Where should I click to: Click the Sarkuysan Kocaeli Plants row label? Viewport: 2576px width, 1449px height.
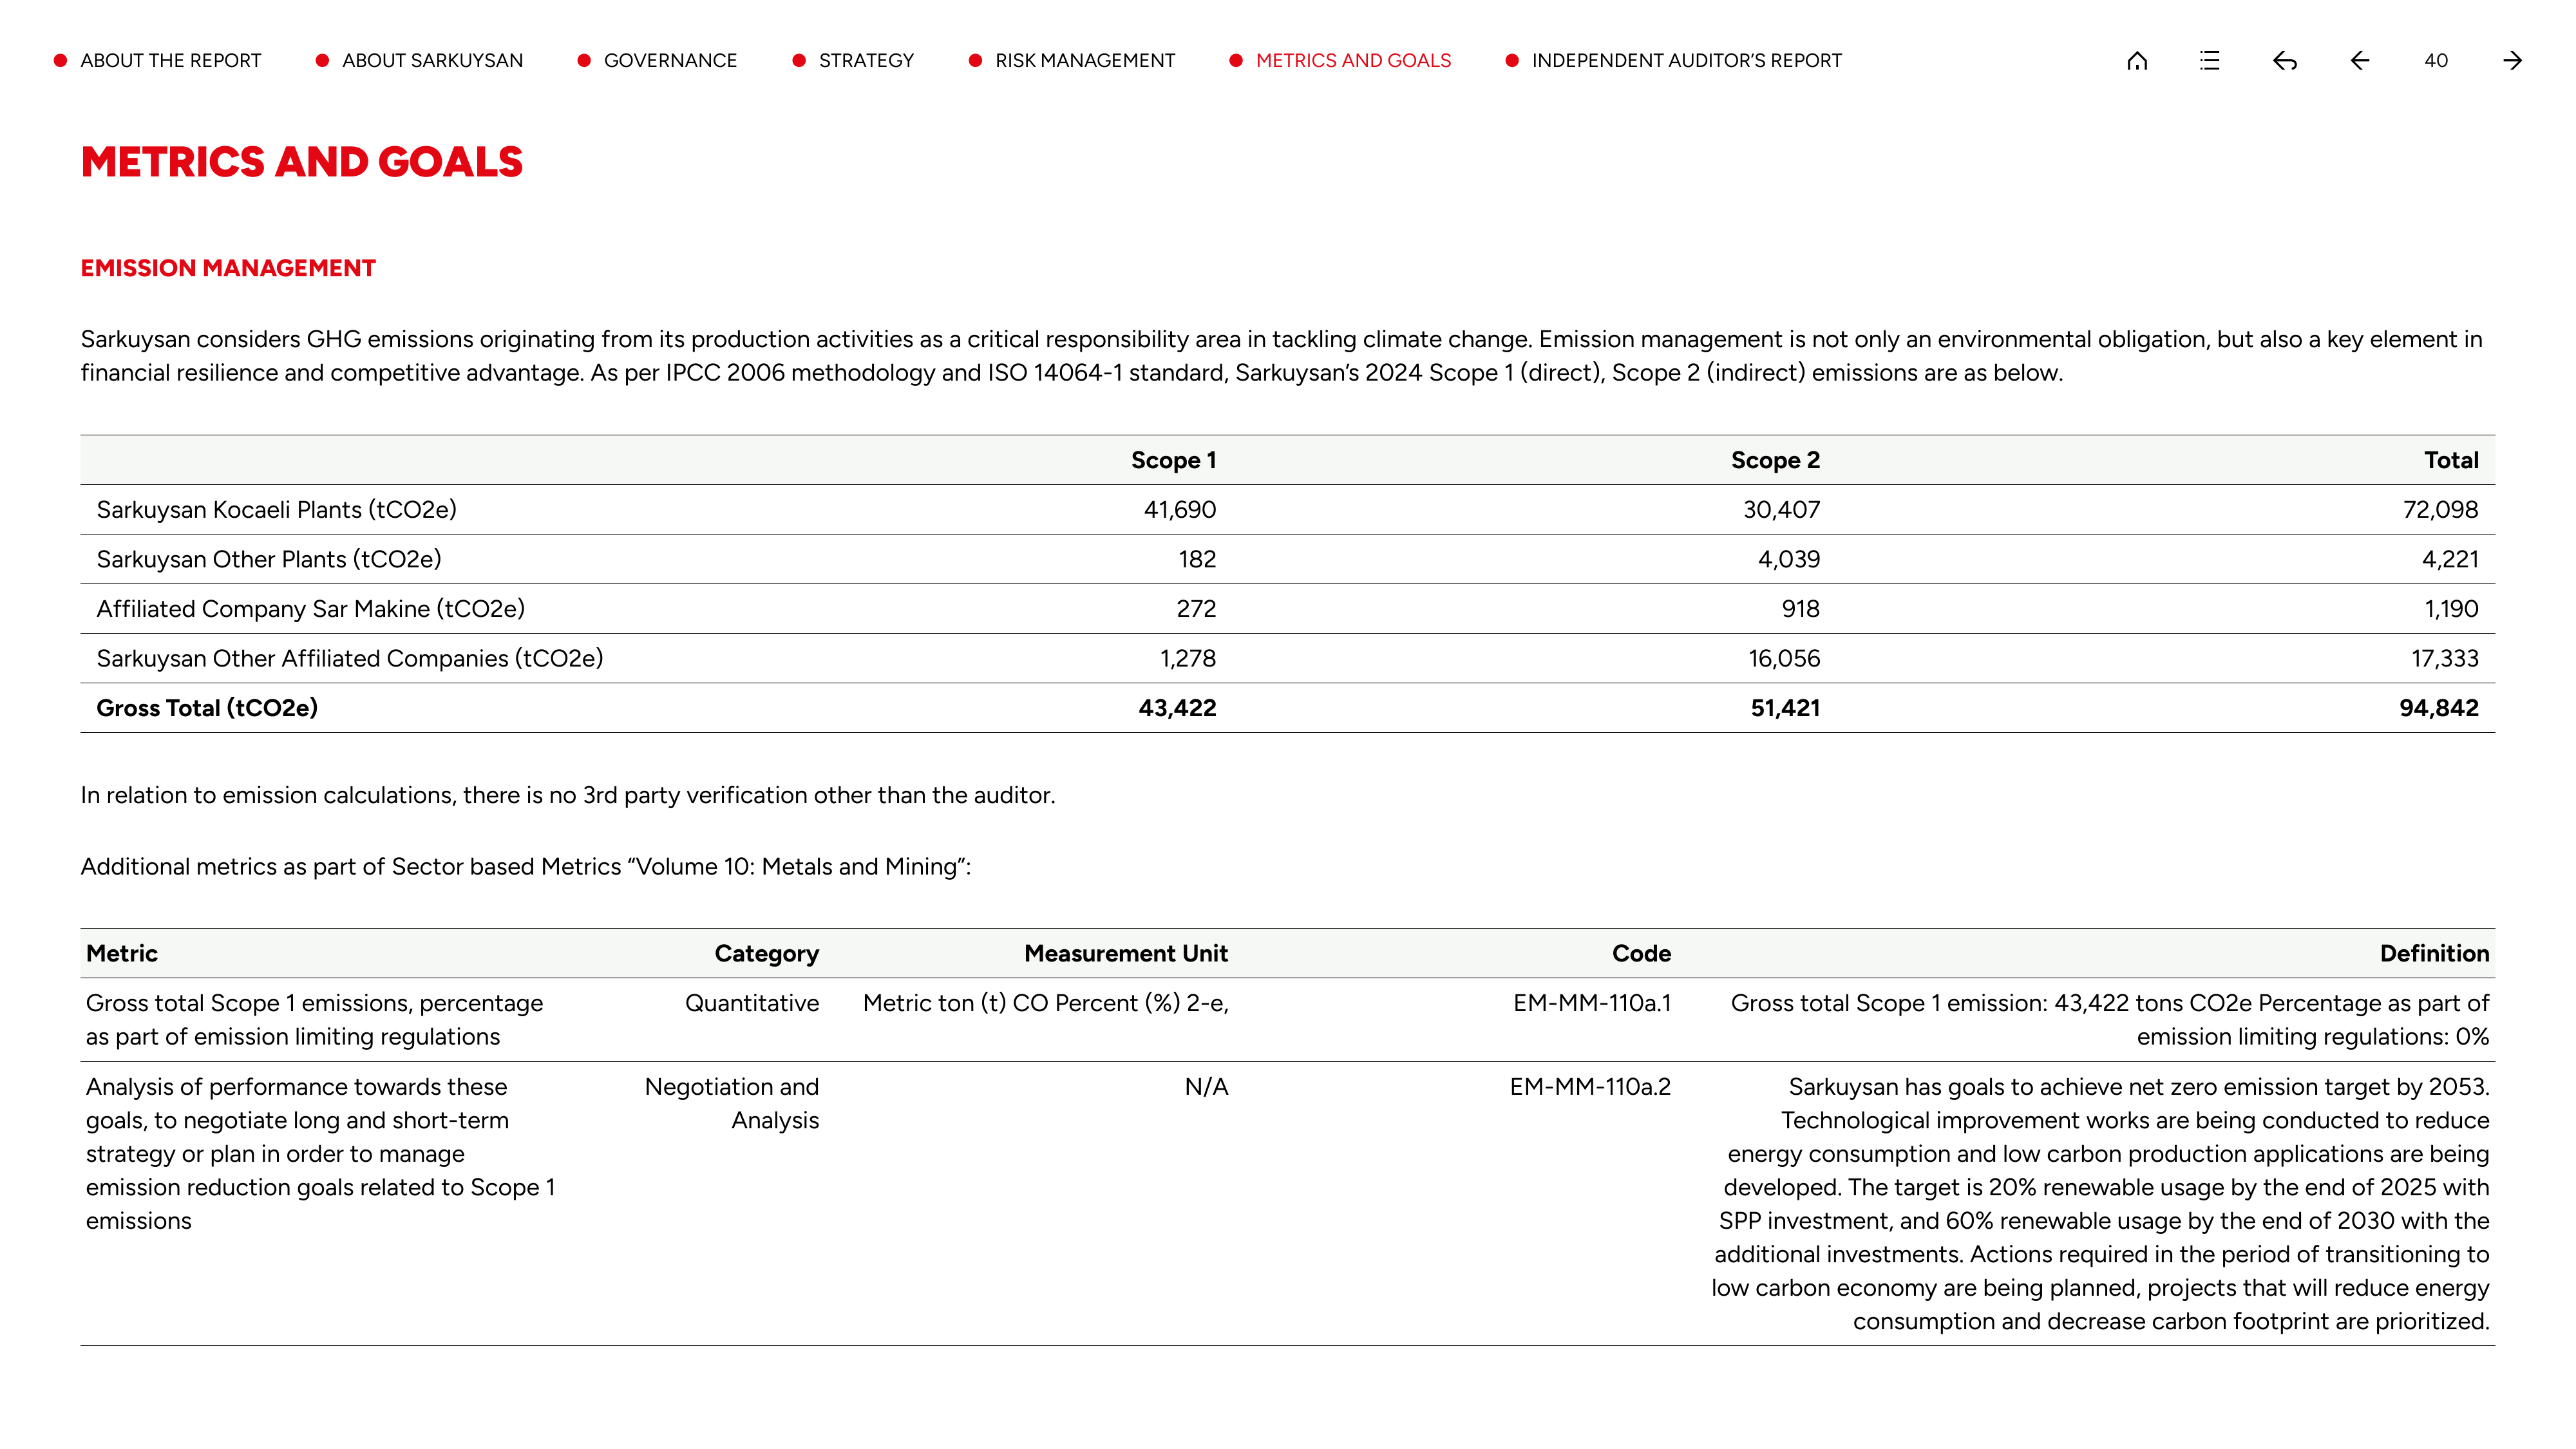tap(276, 510)
